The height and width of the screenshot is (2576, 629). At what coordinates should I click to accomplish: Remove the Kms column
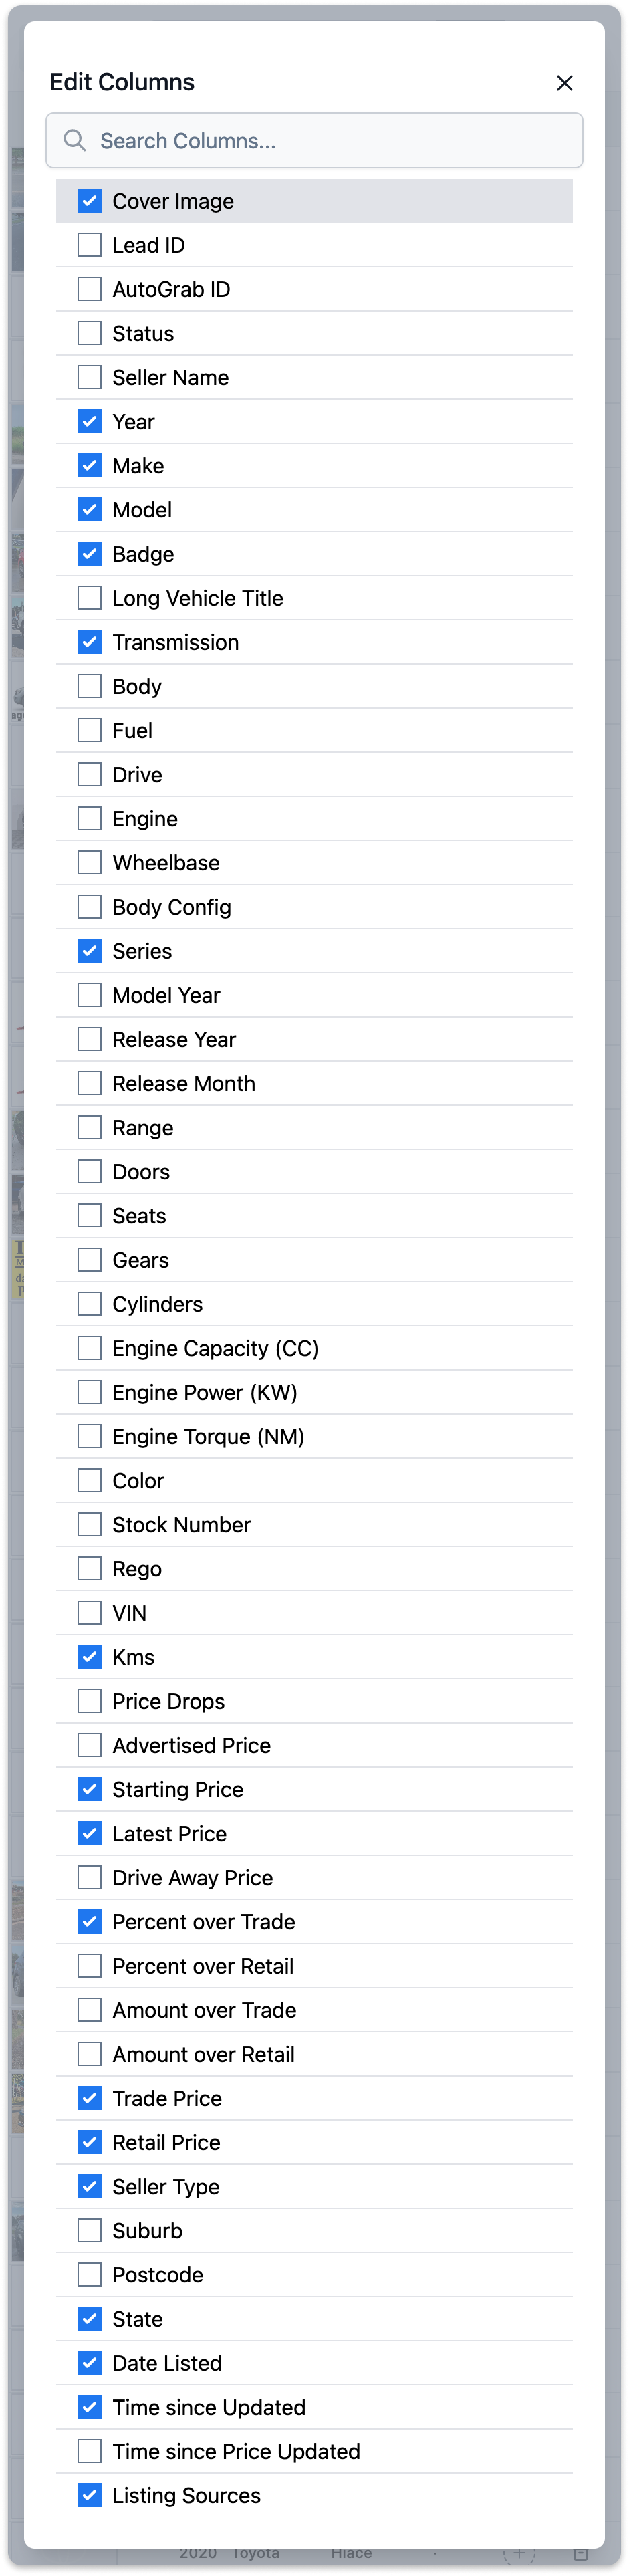(x=90, y=1657)
